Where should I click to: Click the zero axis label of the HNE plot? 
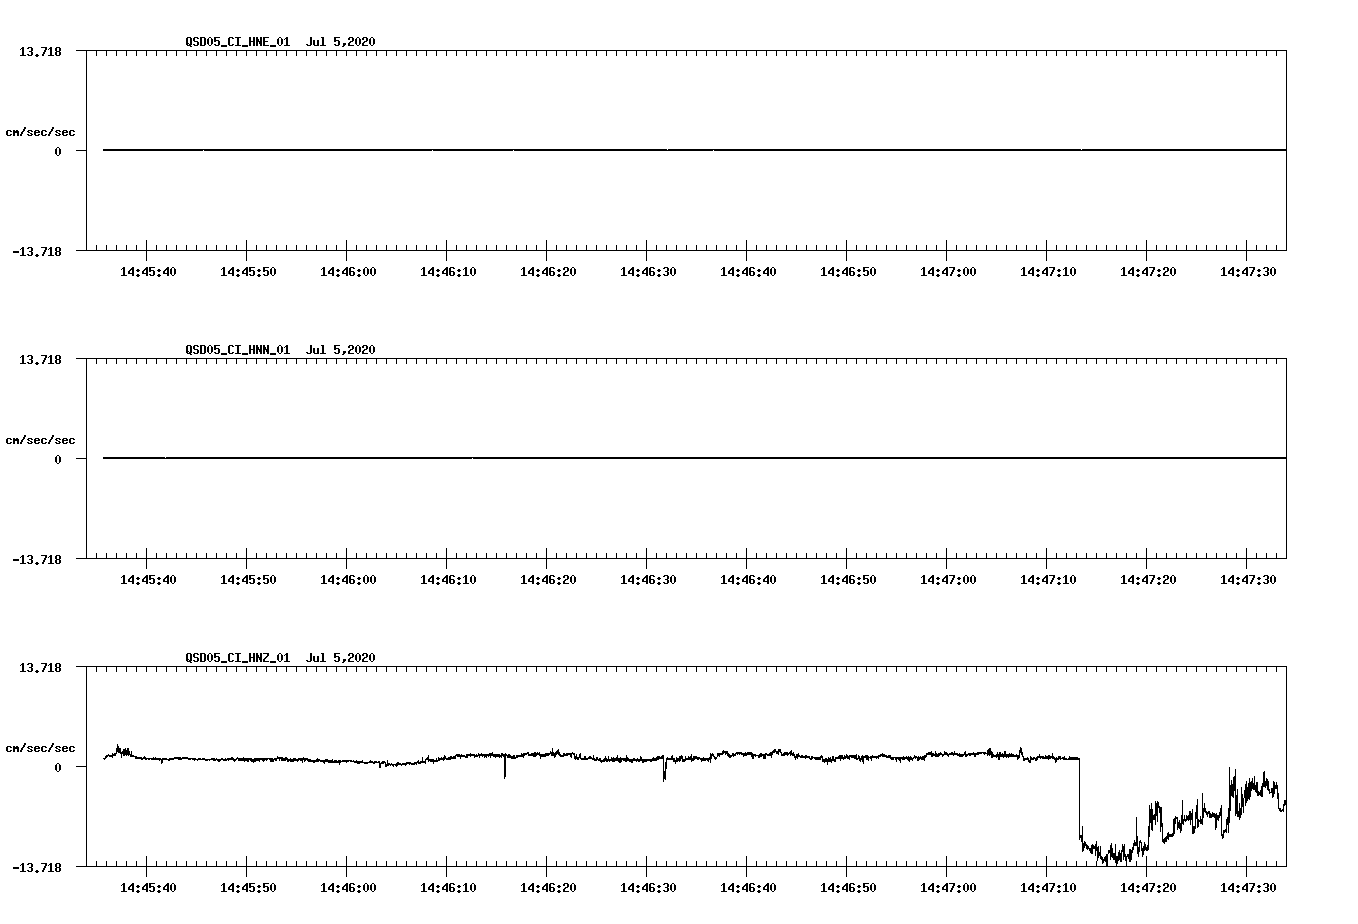pyautogui.click(x=58, y=151)
